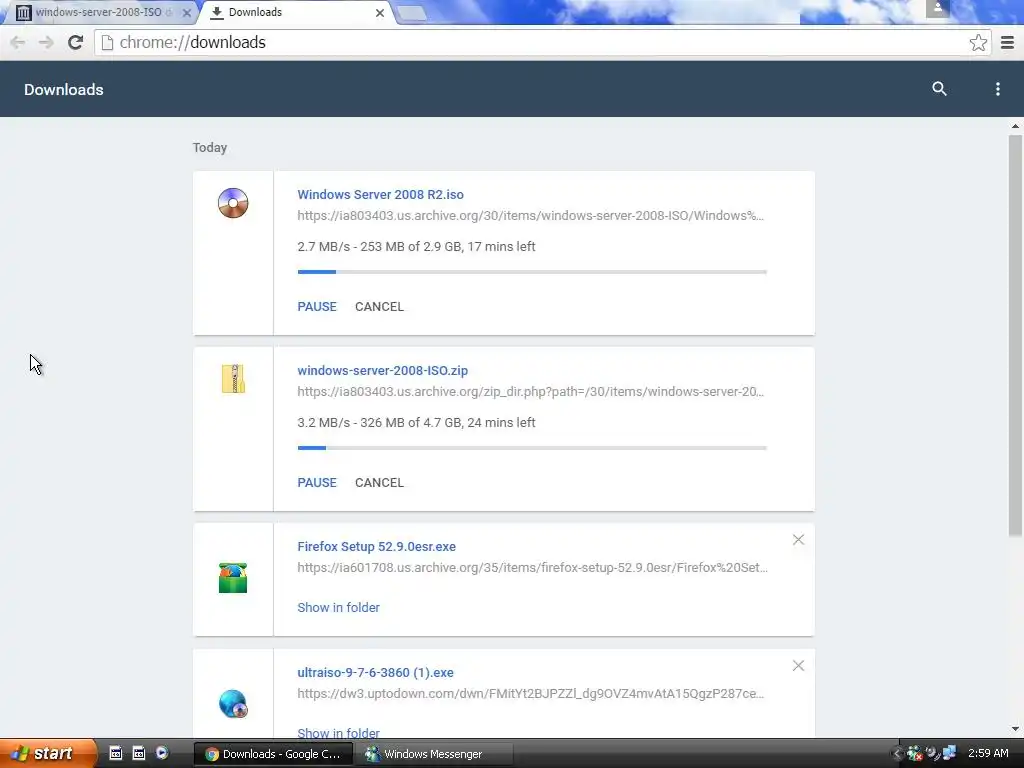The image size is (1024, 768).
Task: Click the Firefox Setup source URL
Action: coord(532,568)
